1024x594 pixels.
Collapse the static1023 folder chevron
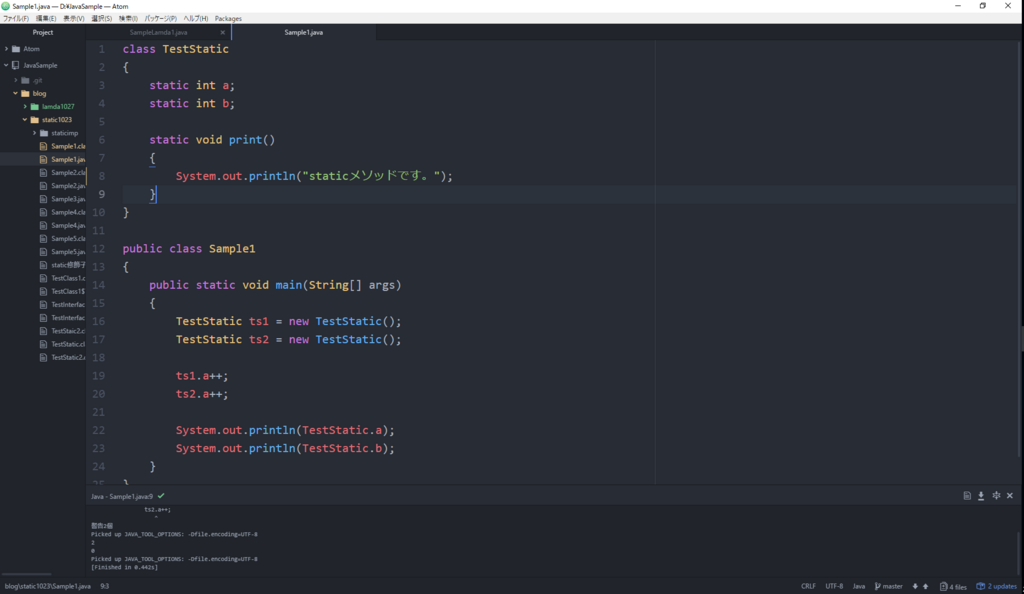25,119
